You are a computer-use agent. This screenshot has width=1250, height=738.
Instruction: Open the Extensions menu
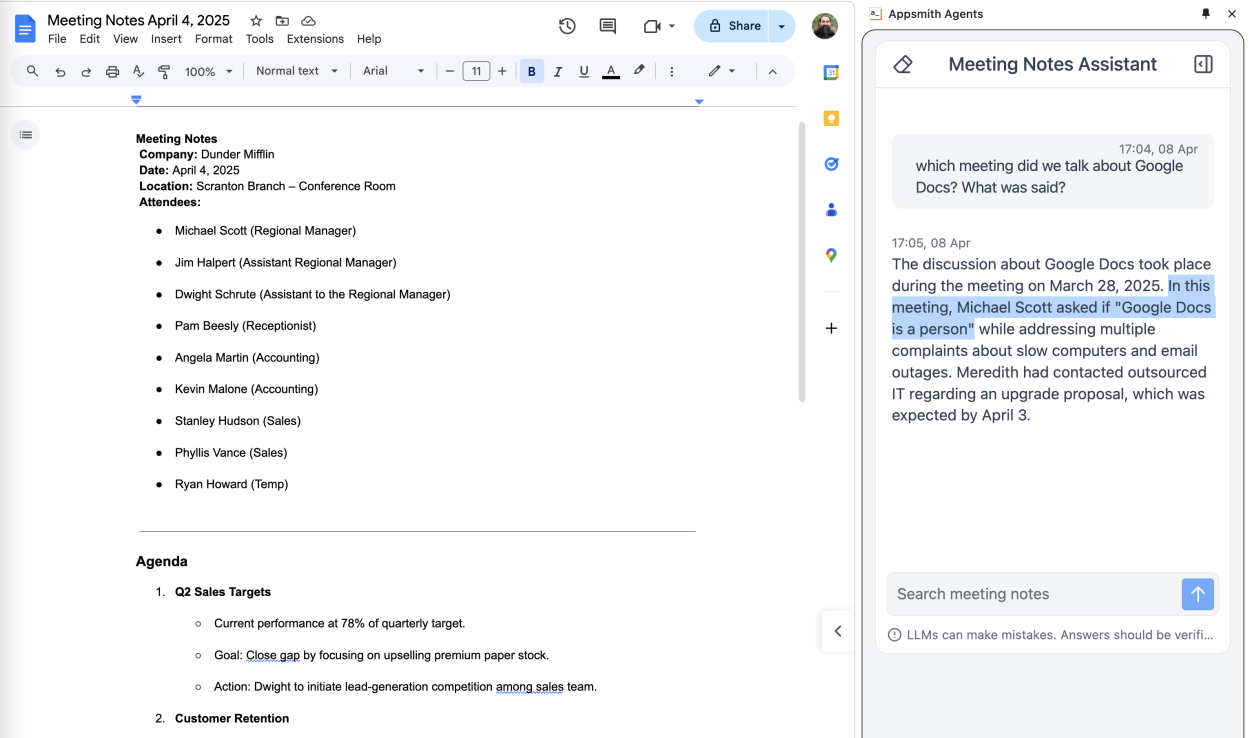315,39
